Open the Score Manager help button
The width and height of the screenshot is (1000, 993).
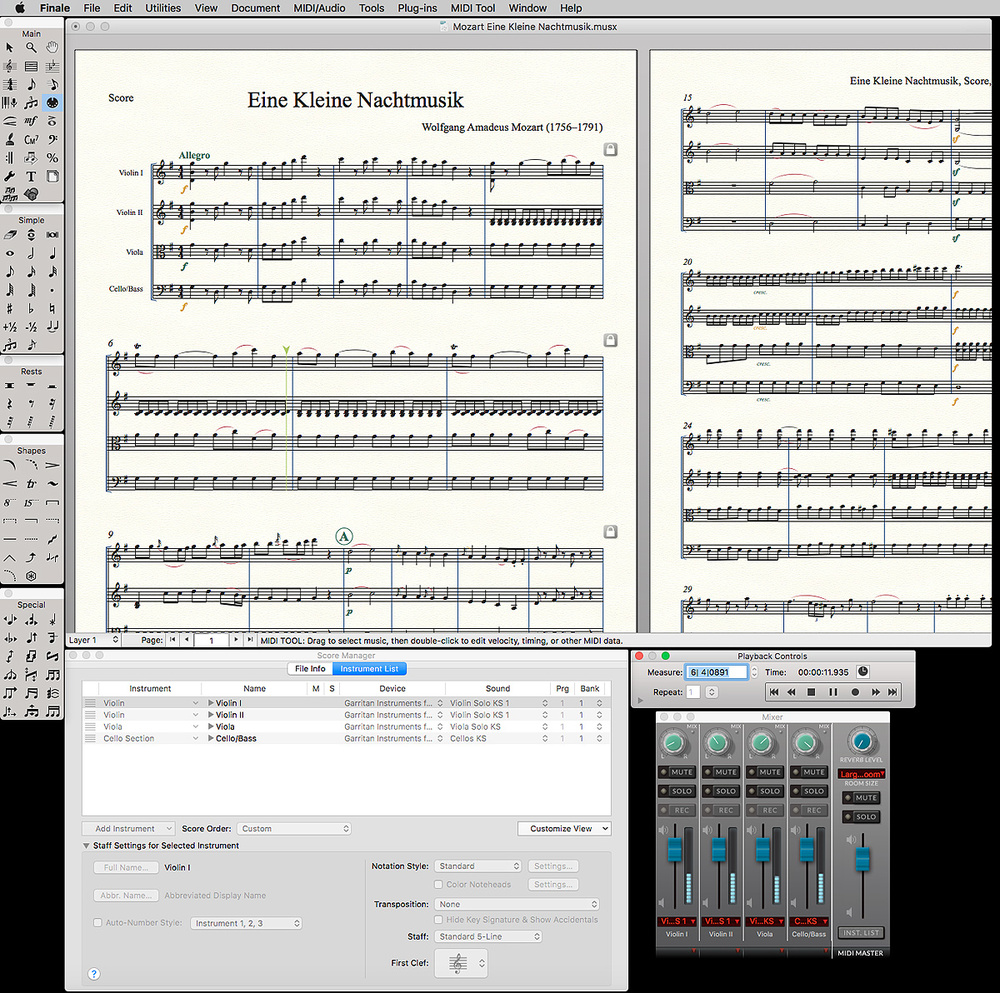(94, 974)
